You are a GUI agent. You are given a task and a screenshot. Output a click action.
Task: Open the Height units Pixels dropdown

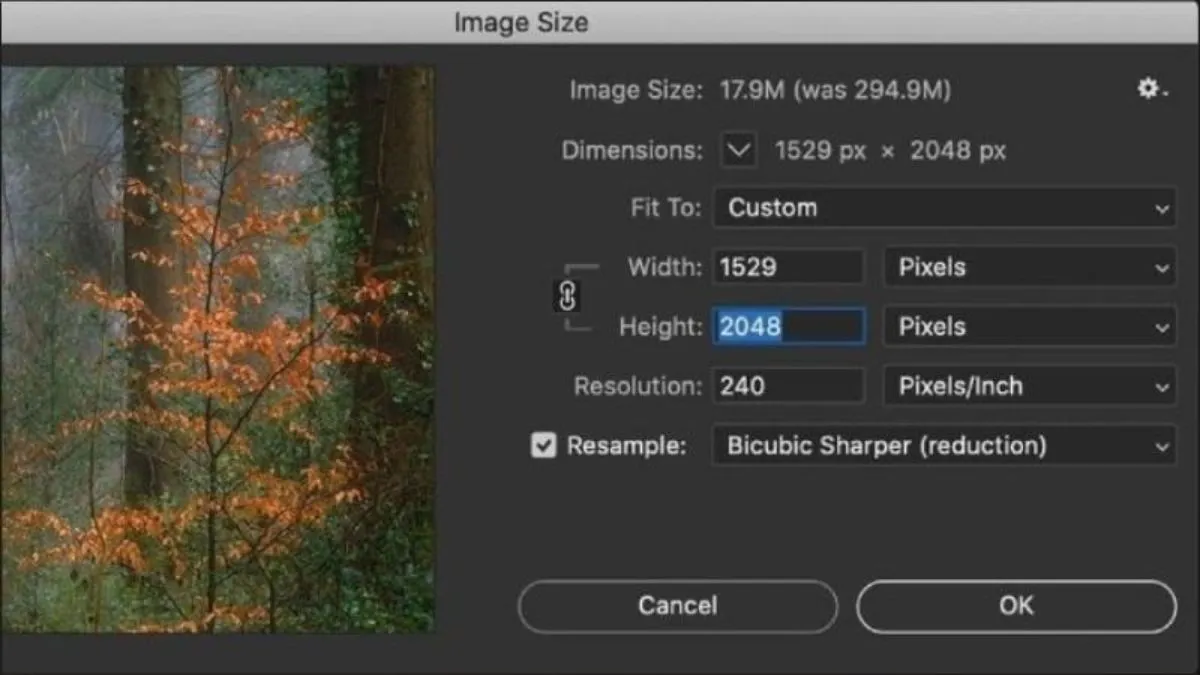pos(1029,327)
